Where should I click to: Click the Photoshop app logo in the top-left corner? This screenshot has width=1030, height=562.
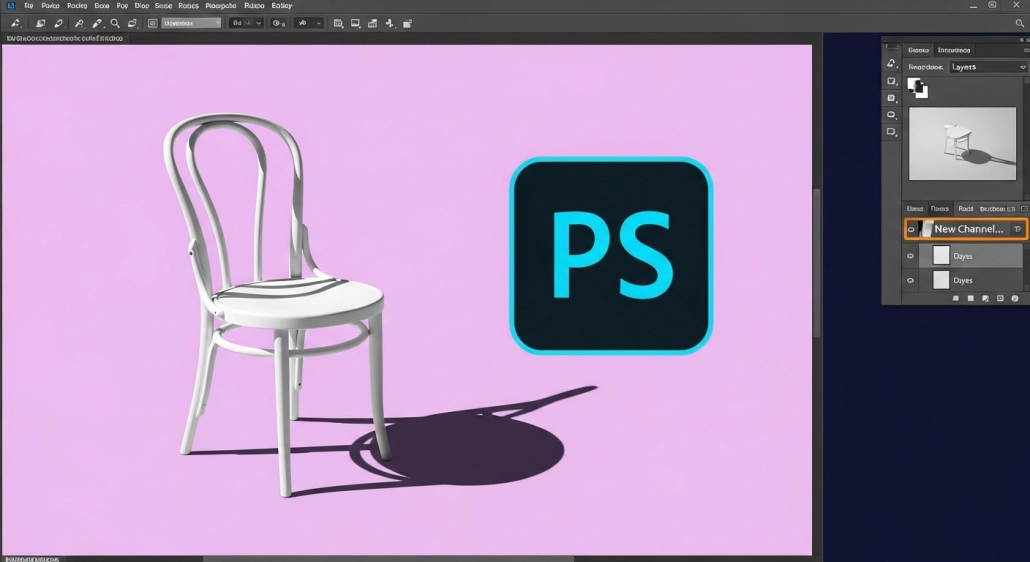click(x=10, y=5)
